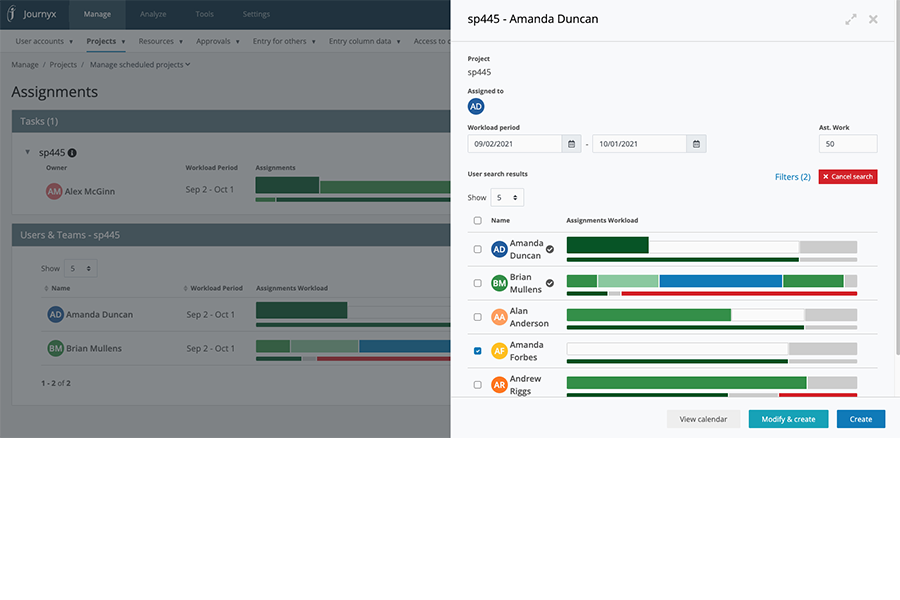Click the AD assigned-to avatar

click(476, 106)
